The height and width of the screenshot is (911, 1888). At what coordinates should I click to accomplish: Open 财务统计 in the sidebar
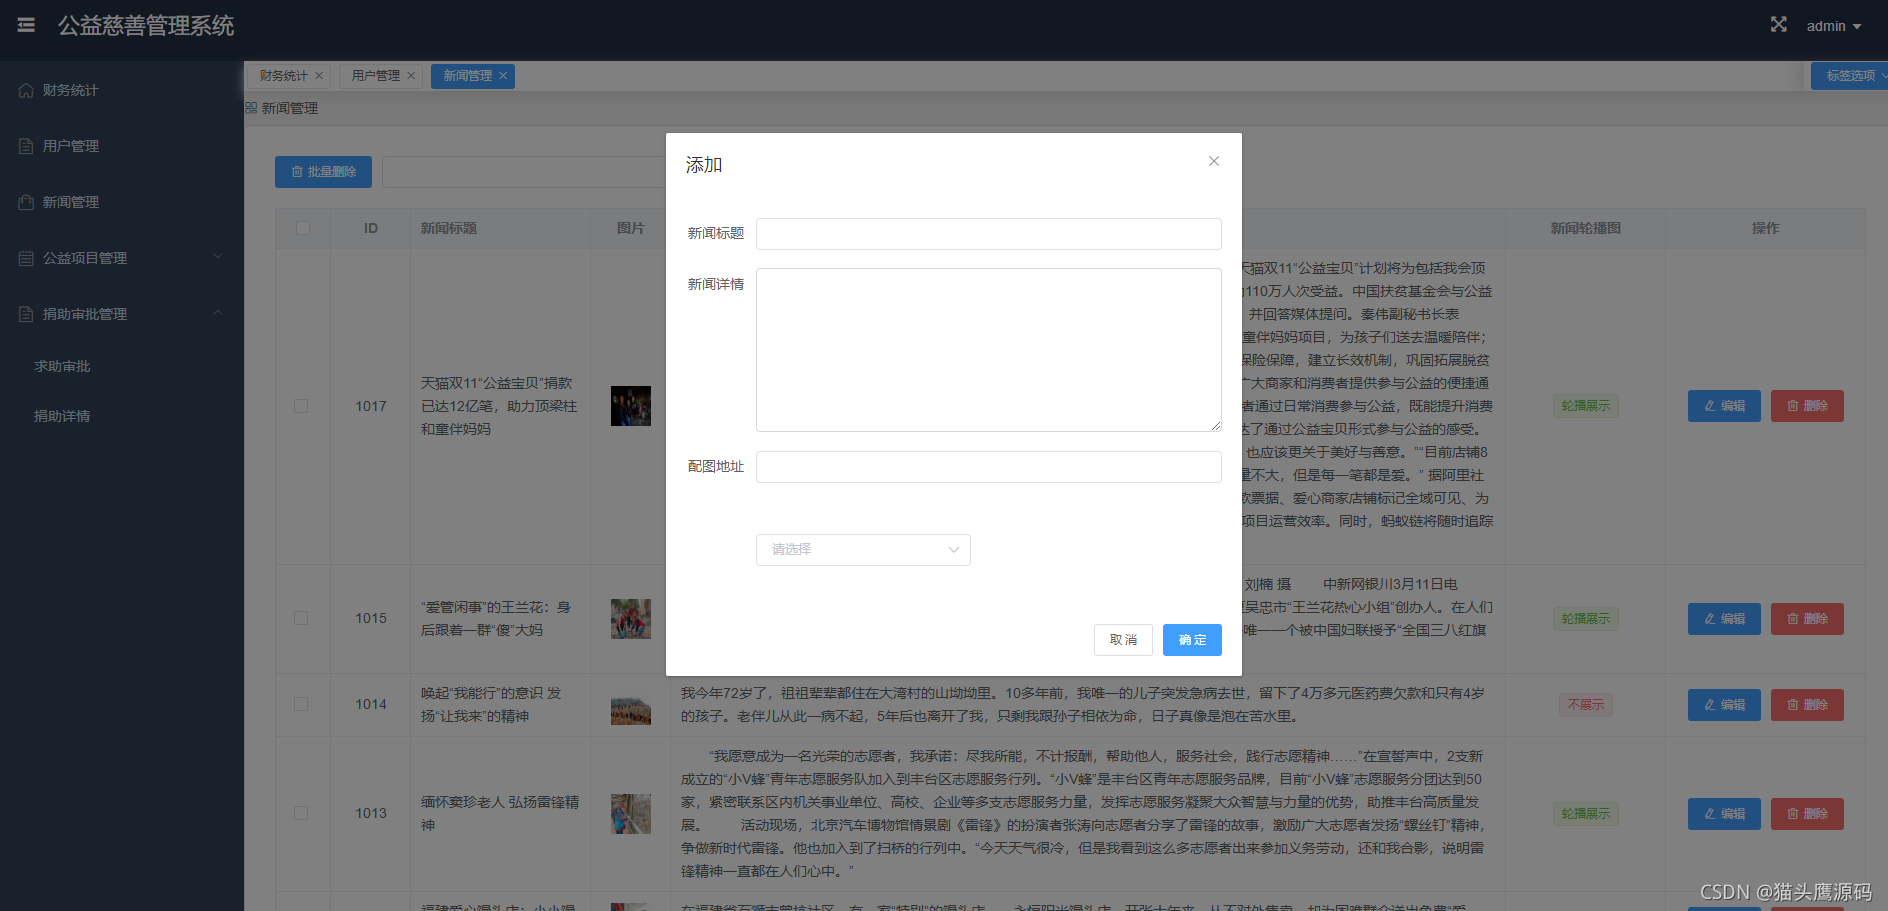(x=121, y=90)
